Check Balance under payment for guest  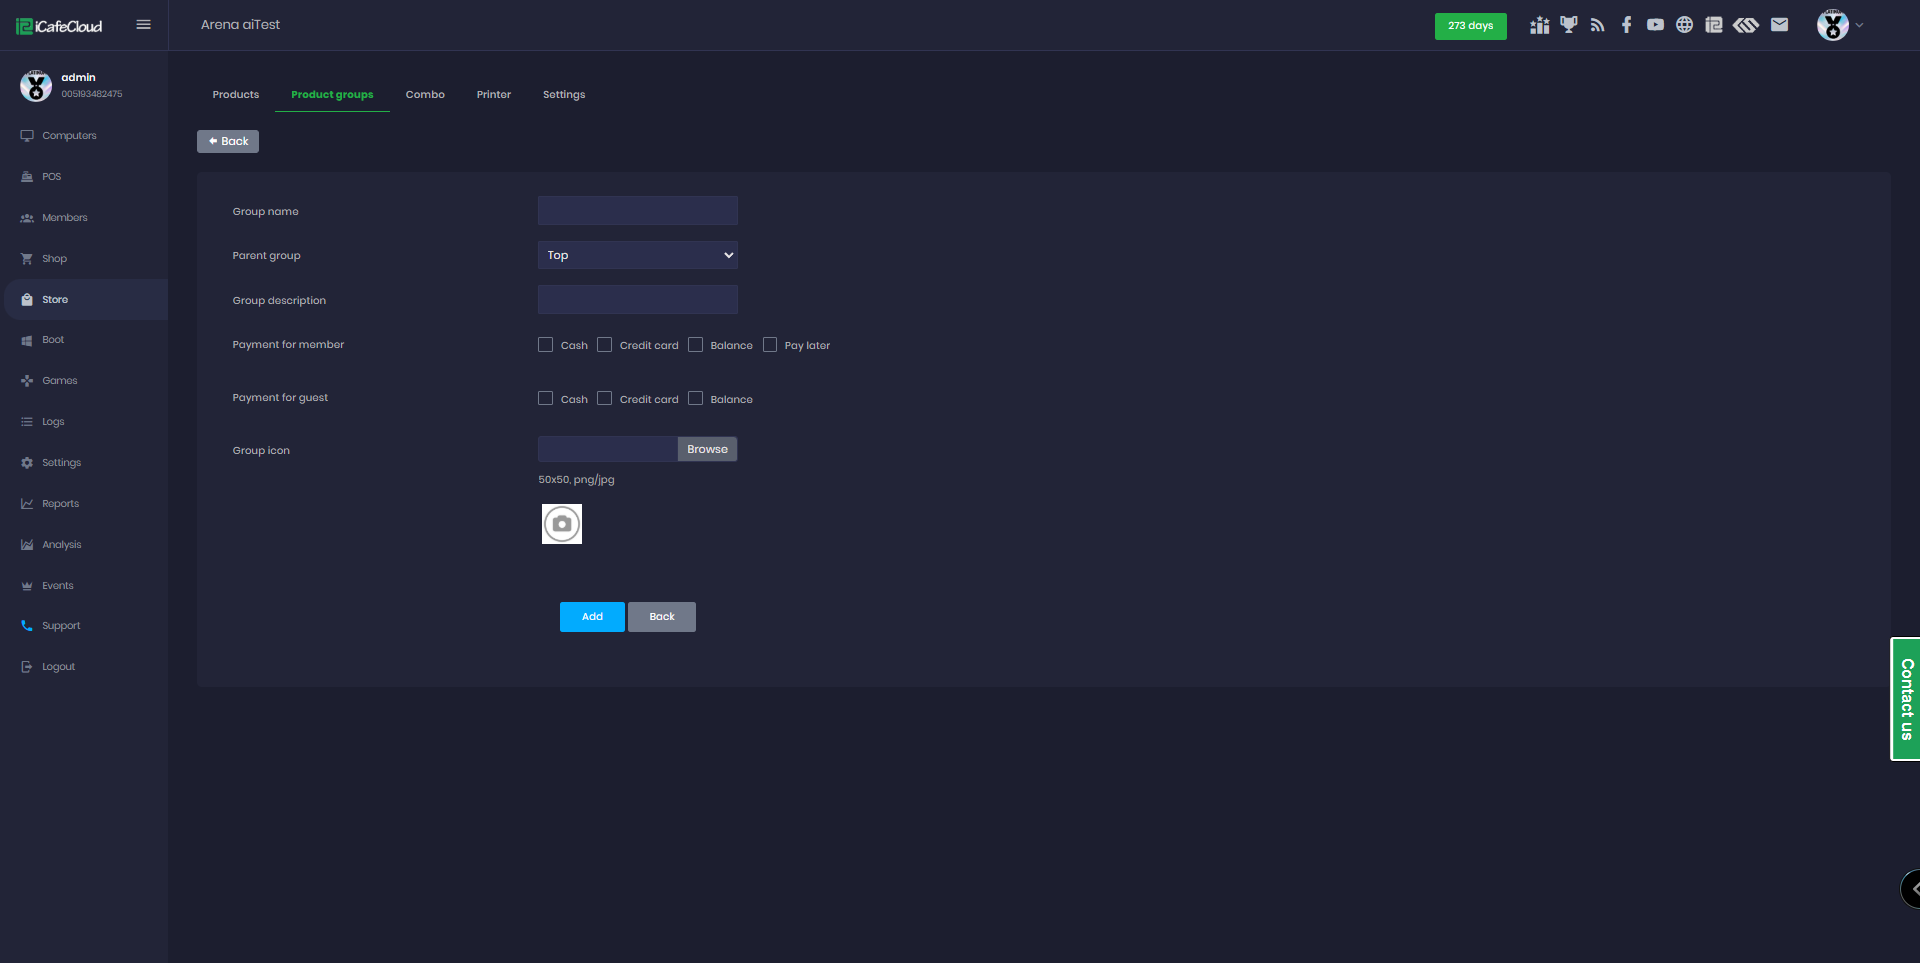(695, 398)
